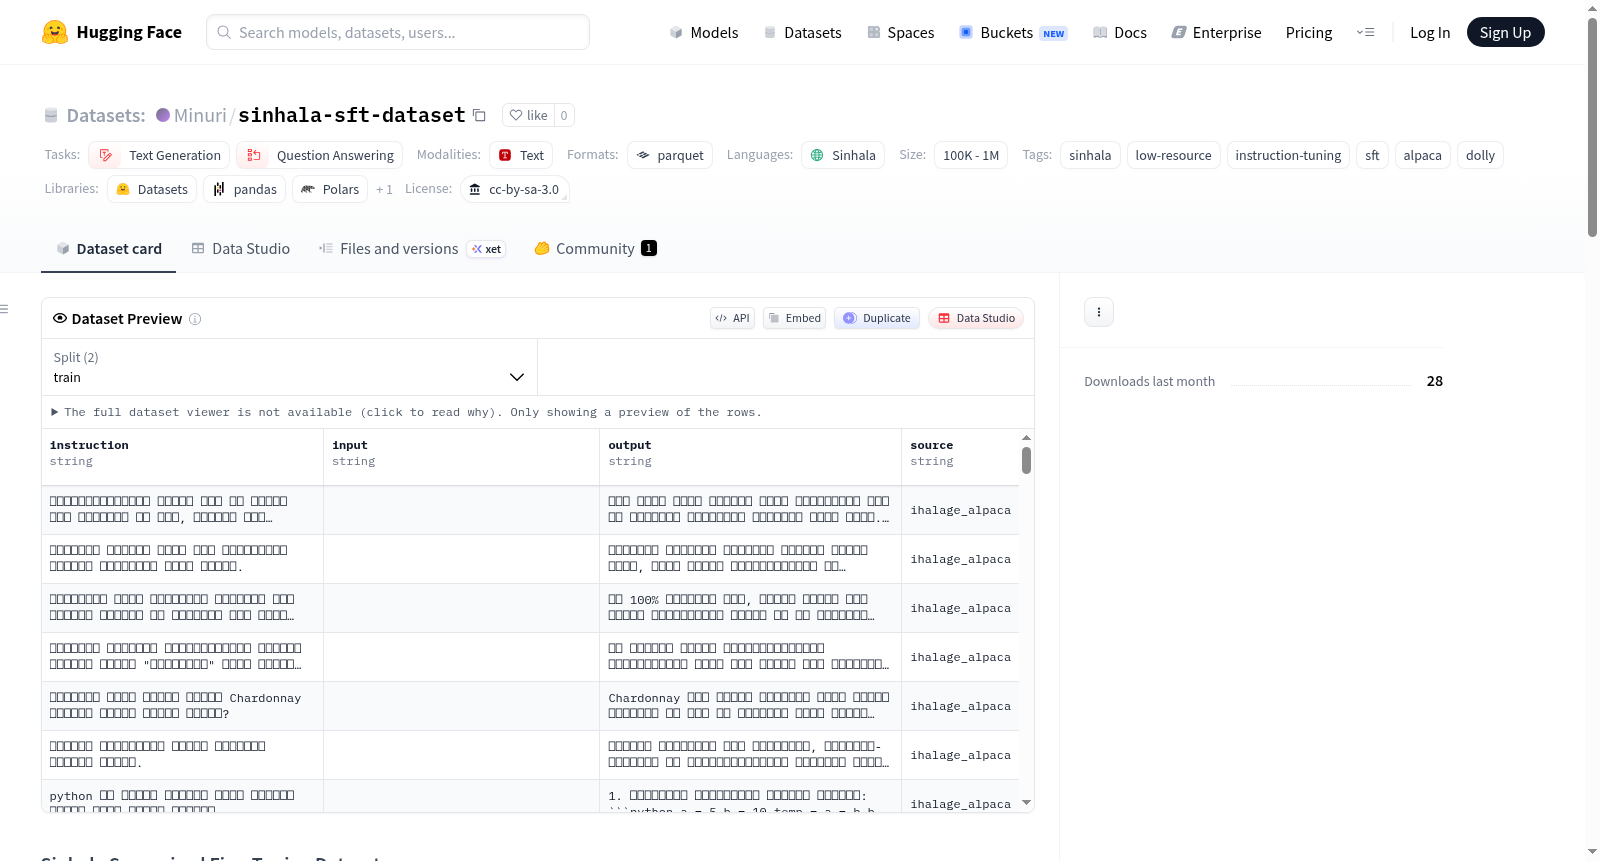Click the Hugging Face logo icon
The image size is (1600, 861).
(55, 32)
